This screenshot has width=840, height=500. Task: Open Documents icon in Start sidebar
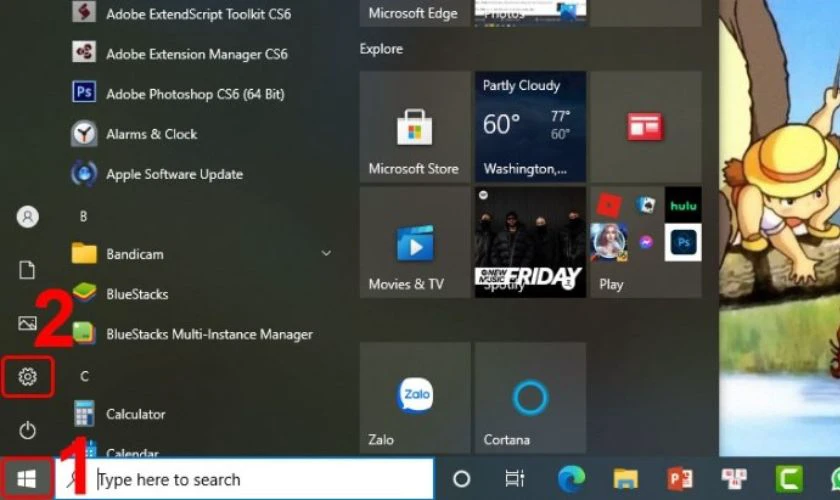27,270
